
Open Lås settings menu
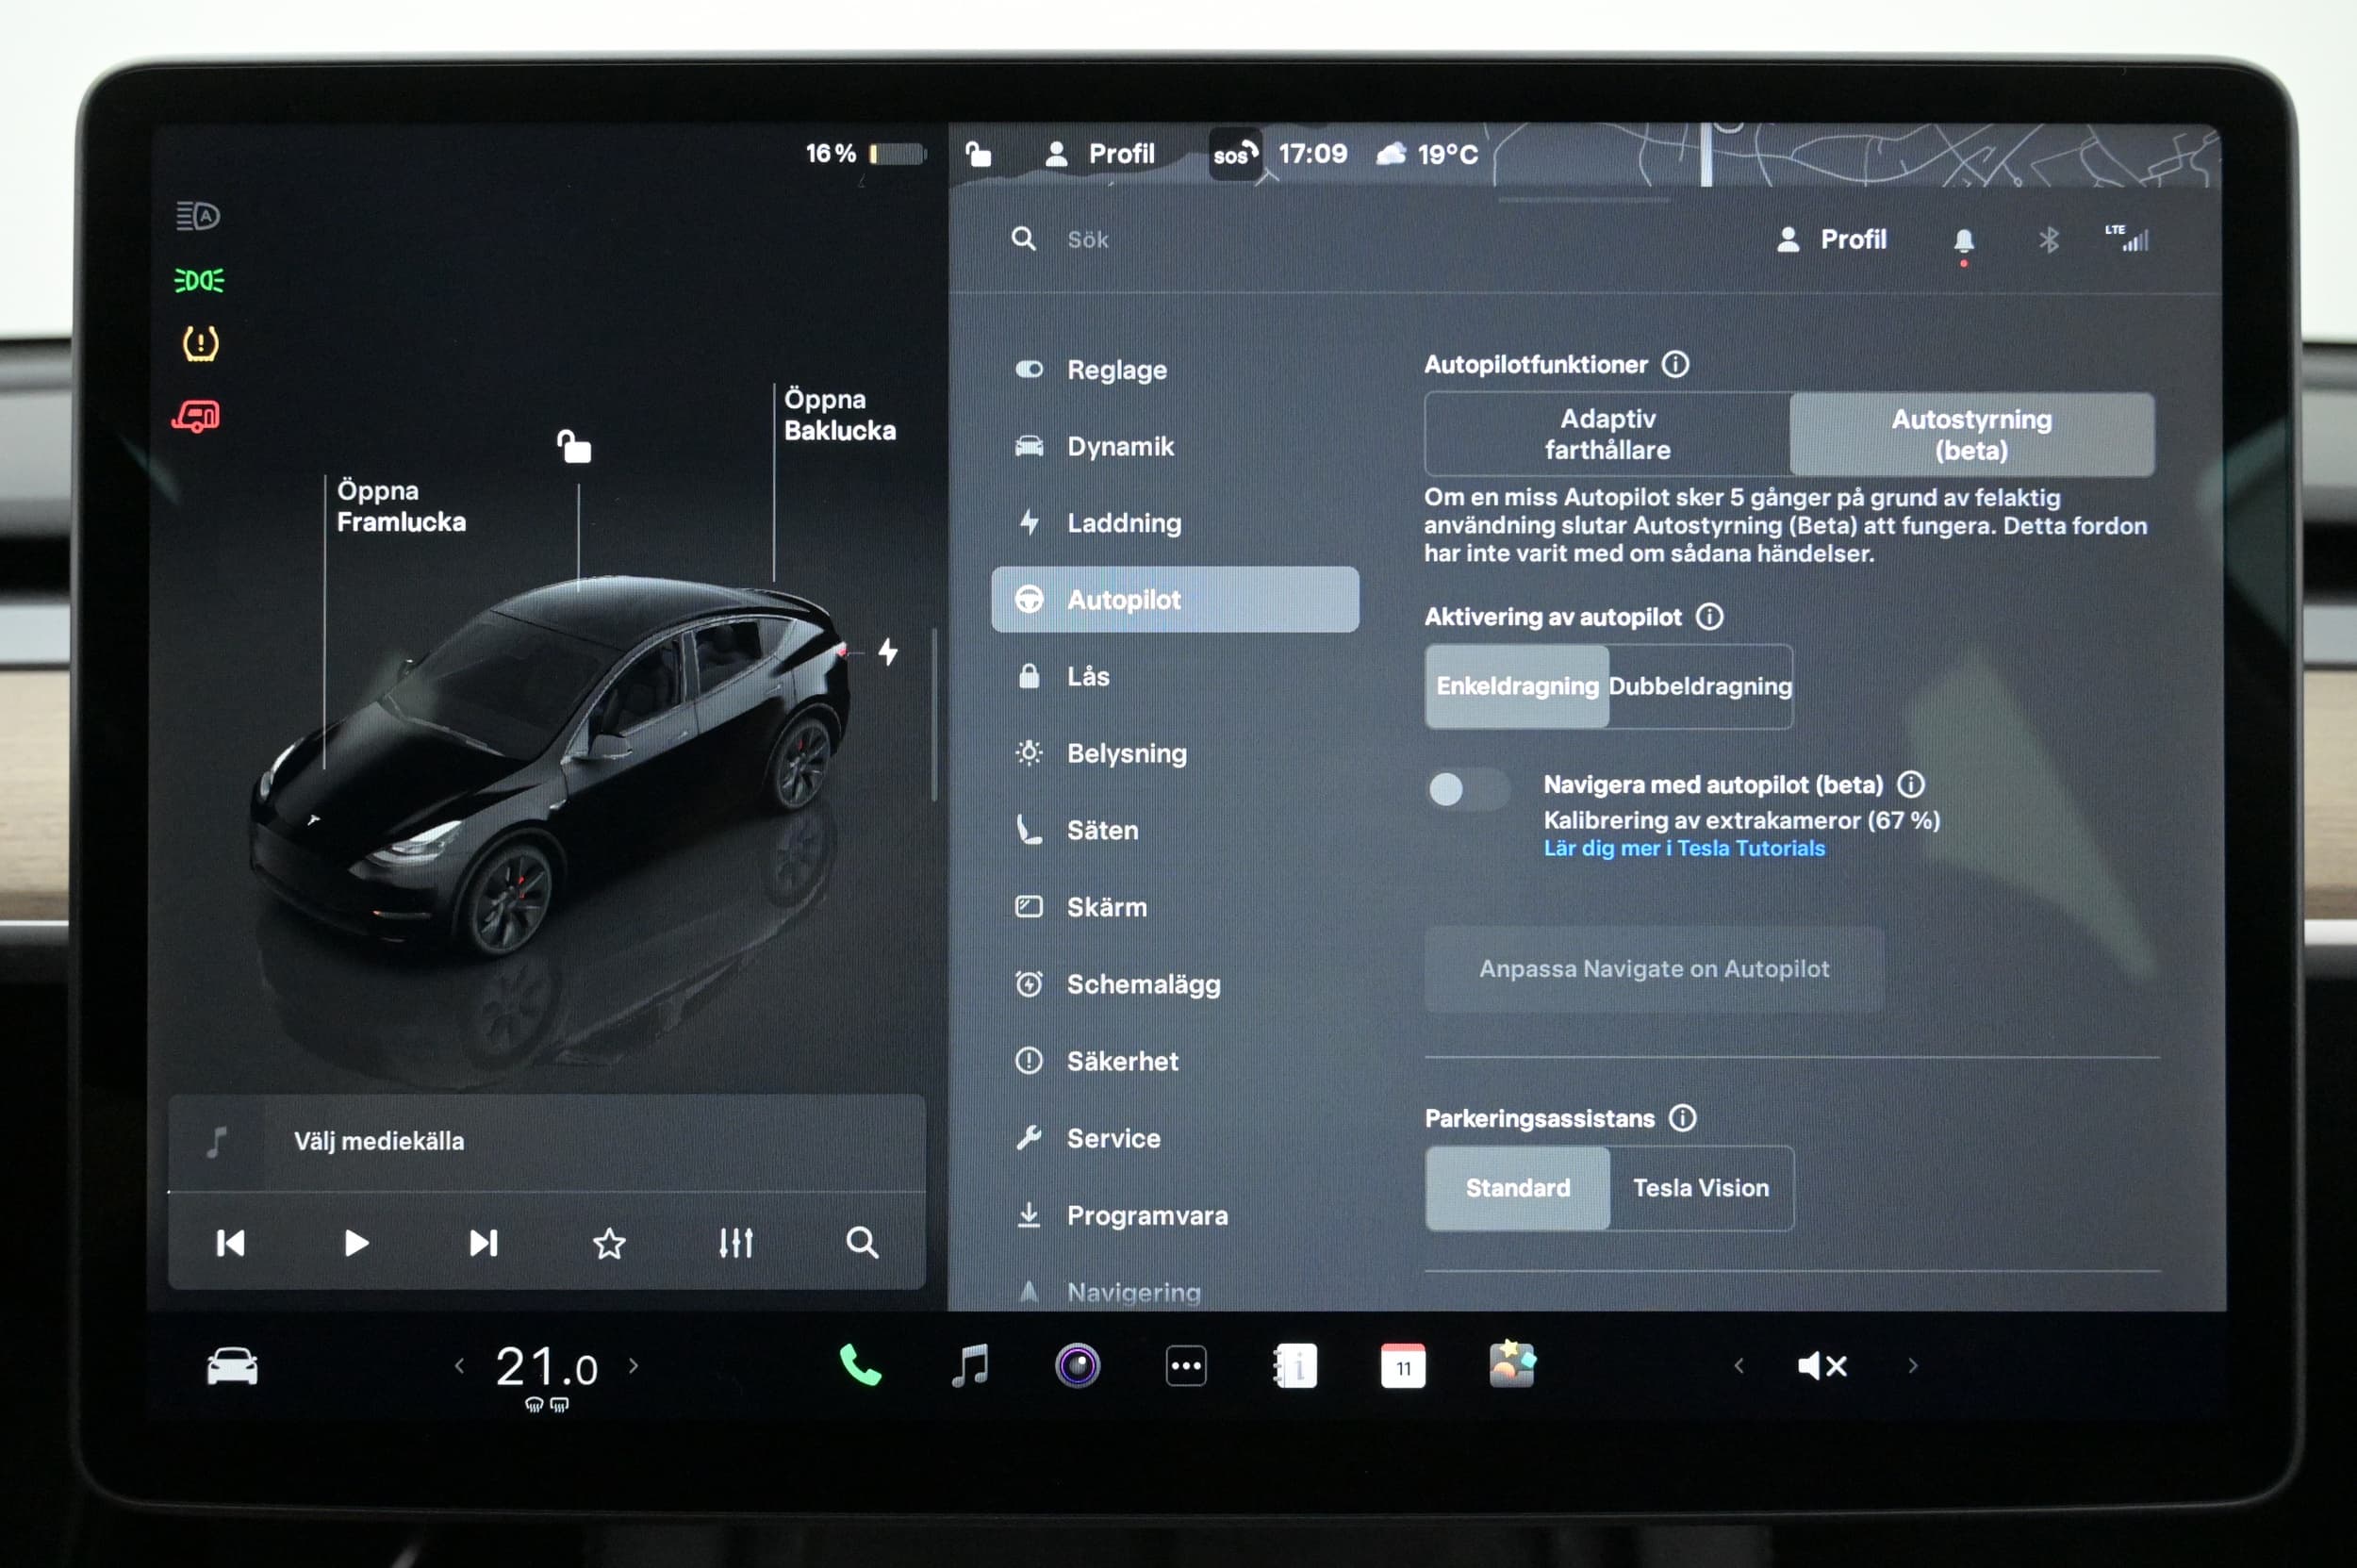(1175, 676)
